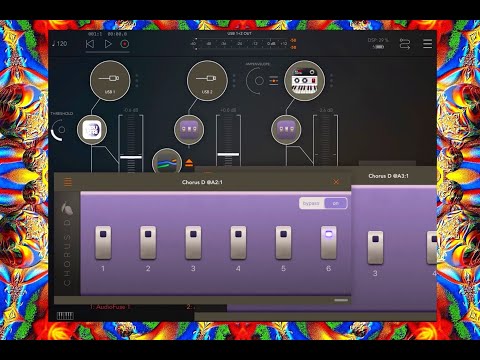Show the on-screen keyboard icon bottom left
The width and height of the screenshot is (480, 360).
[65, 316]
